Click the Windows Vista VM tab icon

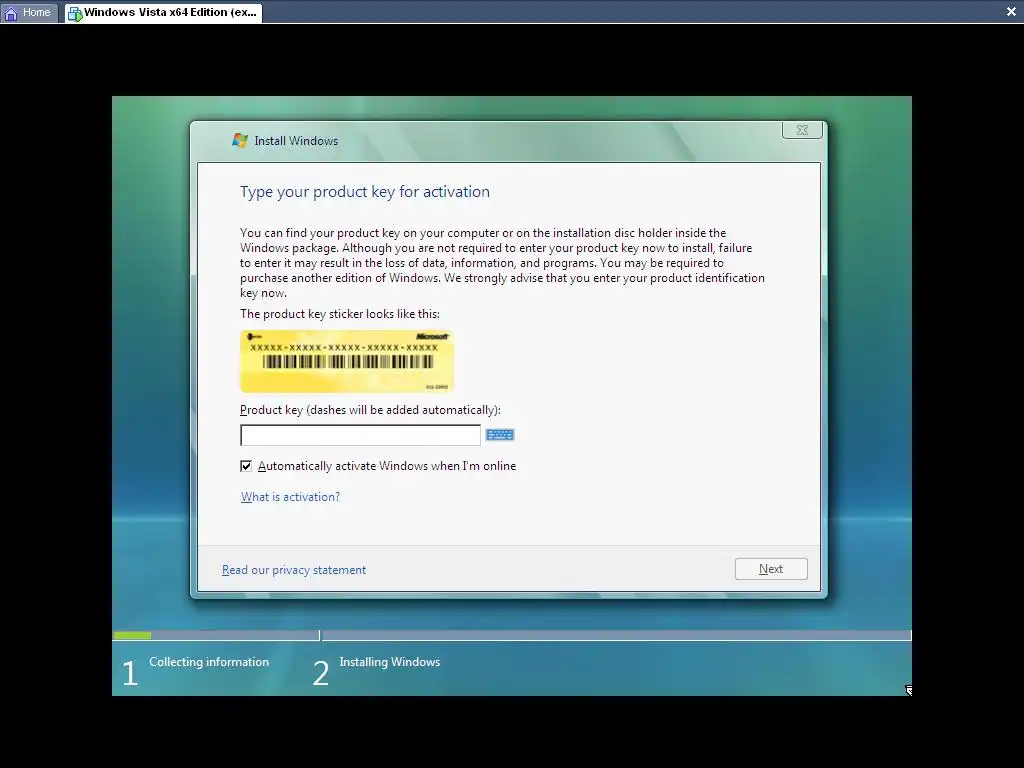coord(75,13)
